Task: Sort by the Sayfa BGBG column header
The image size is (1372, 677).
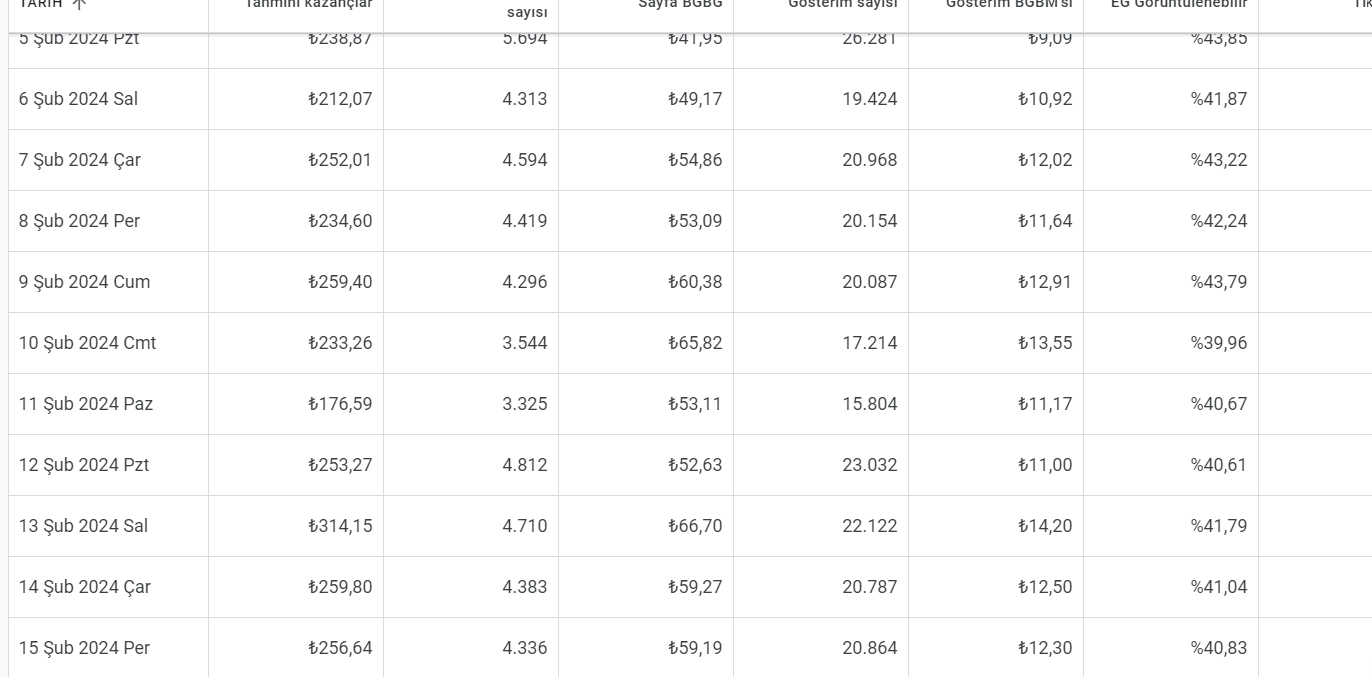Action: pyautogui.click(x=680, y=4)
